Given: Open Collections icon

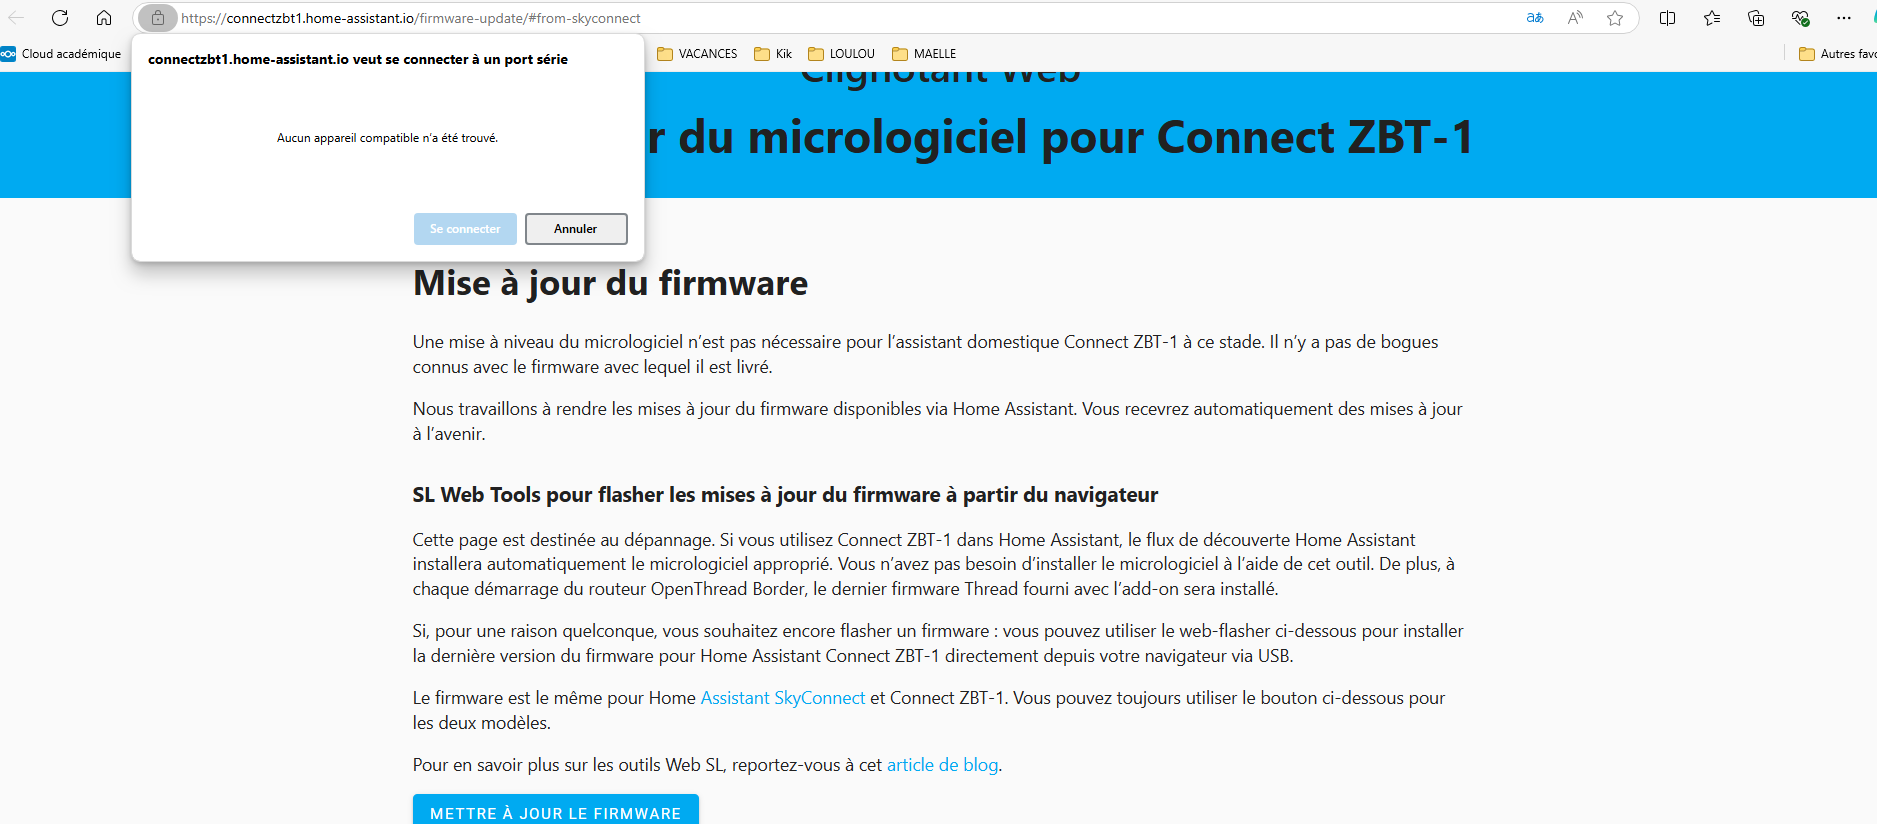Looking at the screenshot, I should click(x=1756, y=18).
